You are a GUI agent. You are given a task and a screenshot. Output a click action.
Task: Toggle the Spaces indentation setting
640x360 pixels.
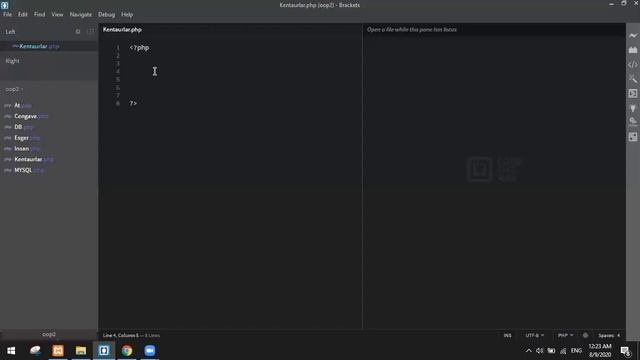607,335
